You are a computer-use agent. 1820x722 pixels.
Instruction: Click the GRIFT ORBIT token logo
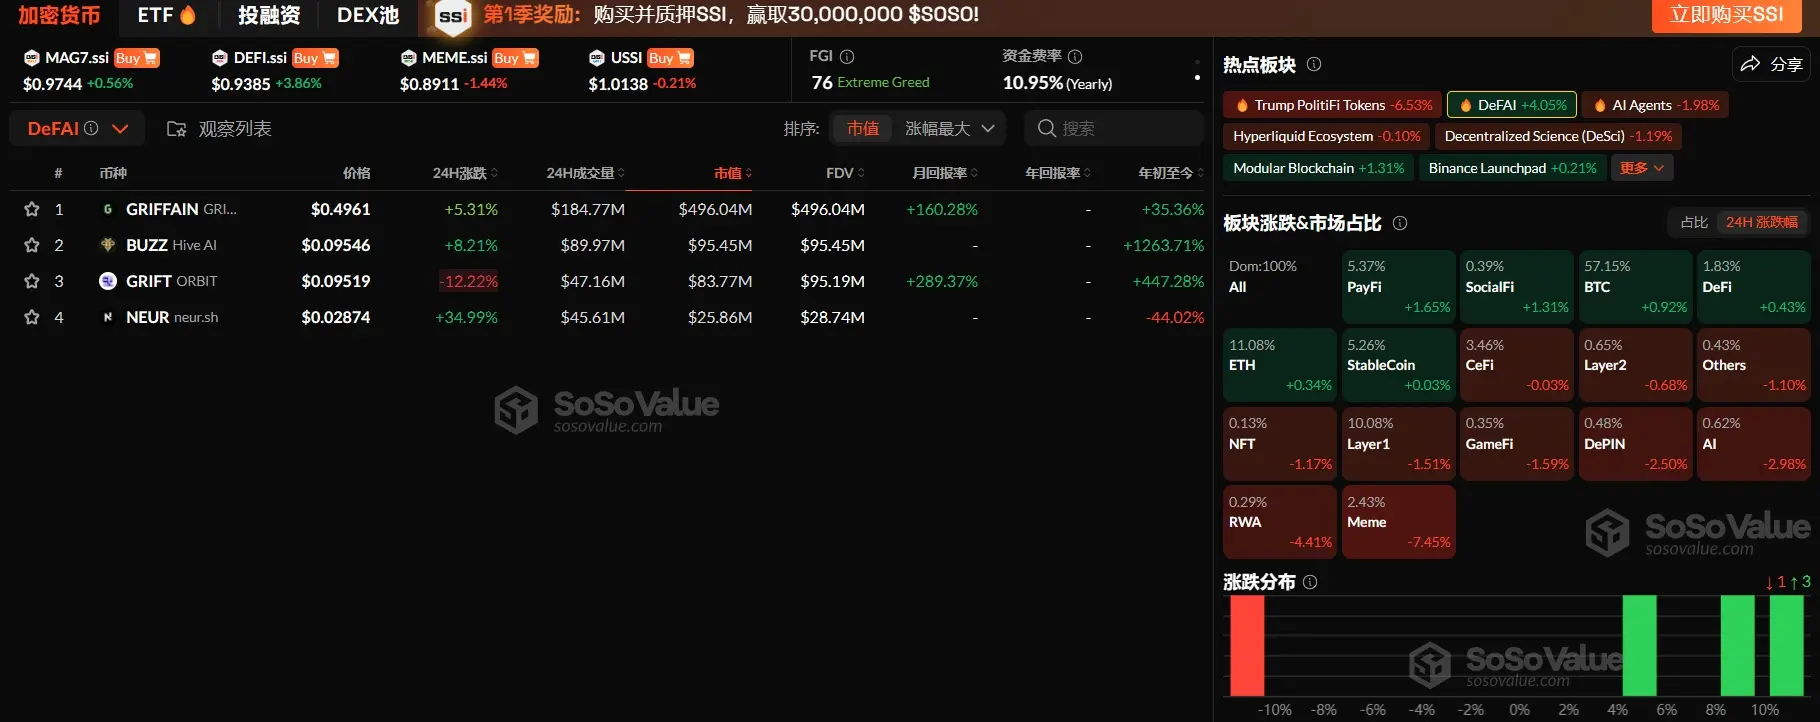[108, 281]
